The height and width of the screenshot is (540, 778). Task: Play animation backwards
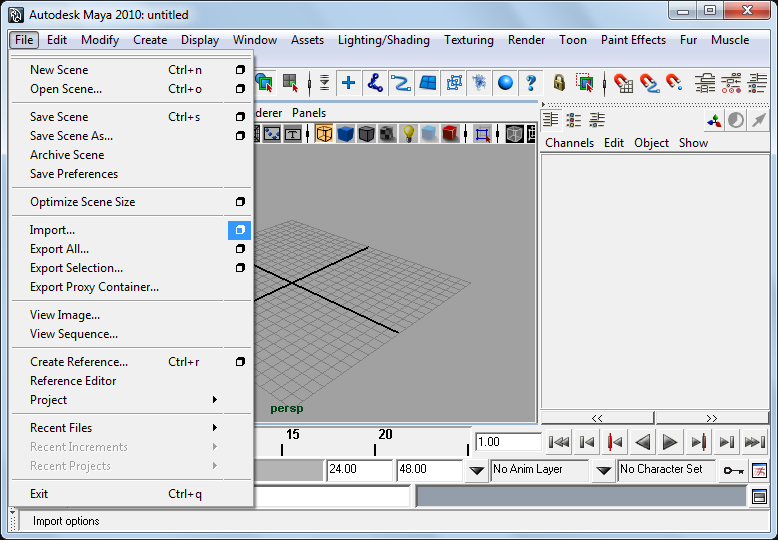click(643, 442)
